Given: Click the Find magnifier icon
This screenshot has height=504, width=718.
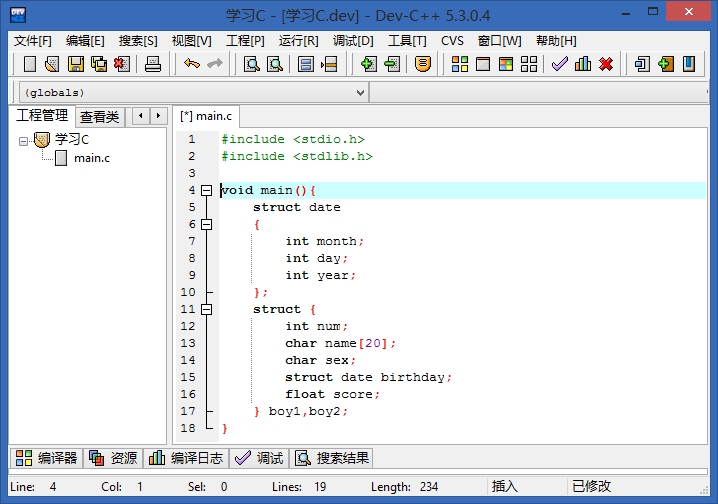Looking at the screenshot, I should click(252, 64).
